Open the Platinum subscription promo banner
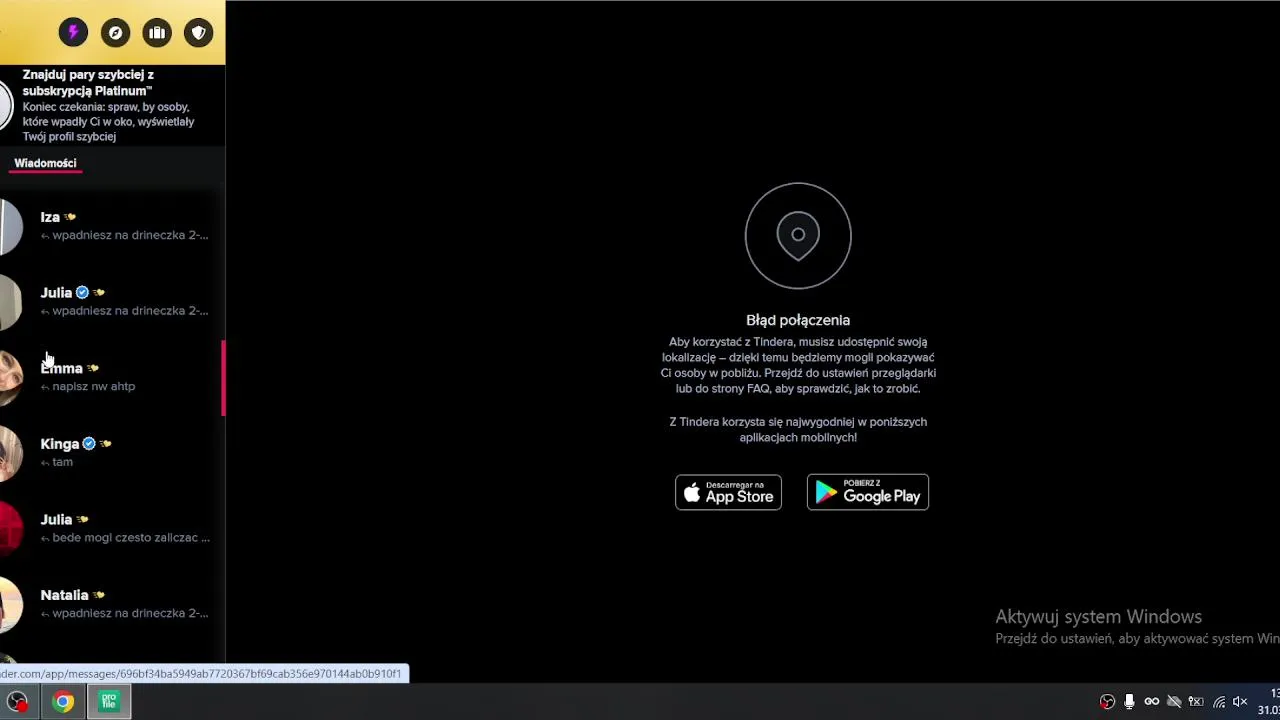This screenshot has width=1280, height=720. click(112, 105)
